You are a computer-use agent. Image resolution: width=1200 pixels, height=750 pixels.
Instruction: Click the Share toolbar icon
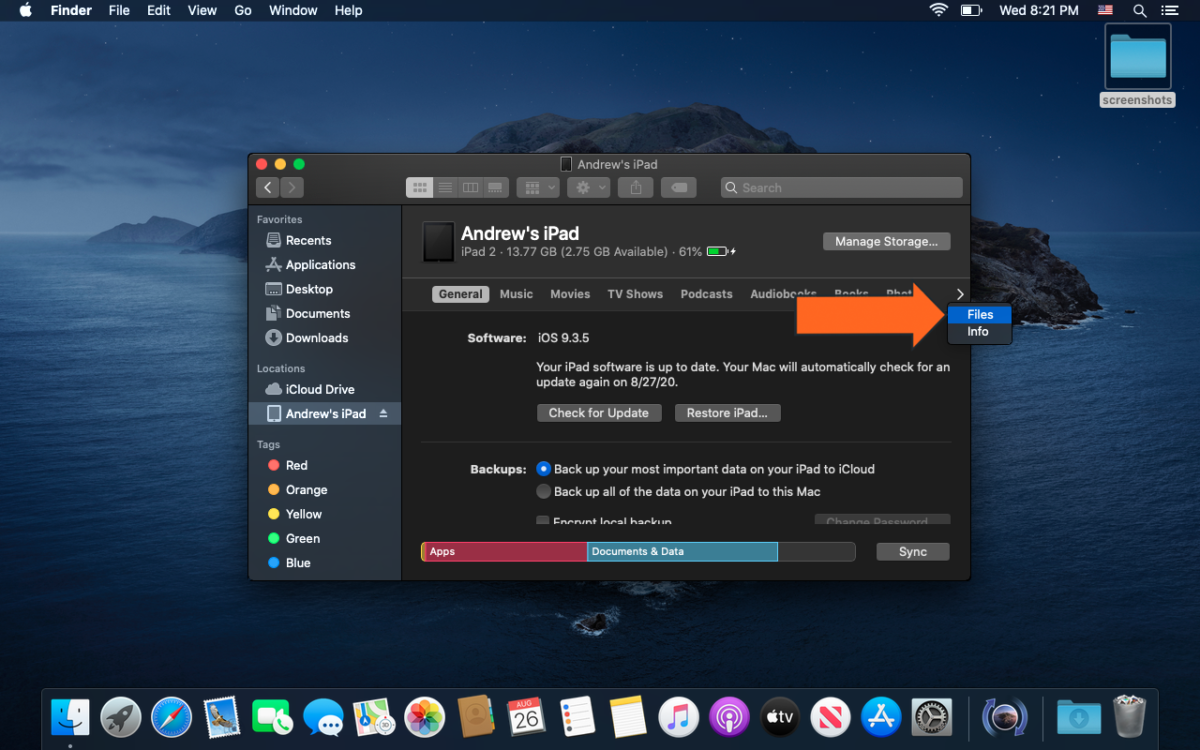tap(635, 188)
